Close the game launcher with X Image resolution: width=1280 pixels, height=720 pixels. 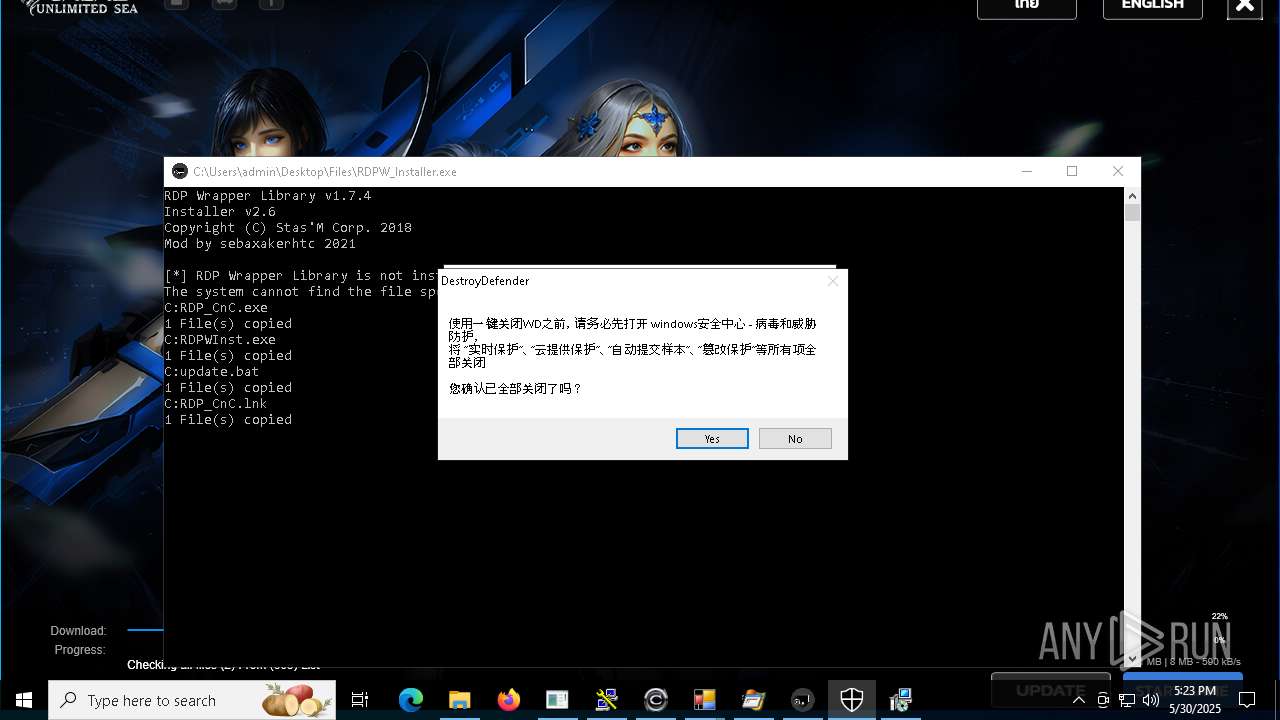point(1244,6)
